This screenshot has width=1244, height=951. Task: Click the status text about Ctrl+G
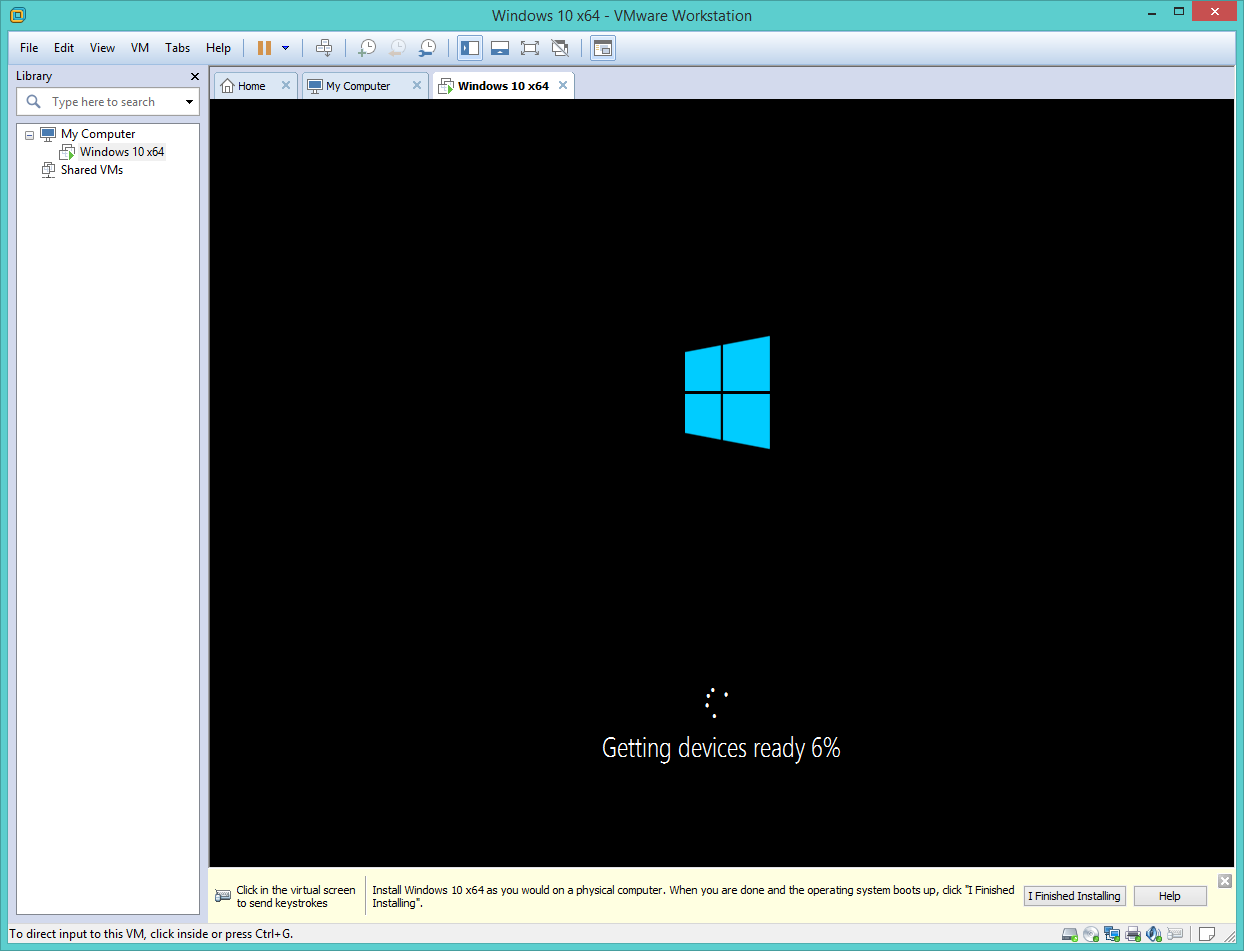coord(151,934)
